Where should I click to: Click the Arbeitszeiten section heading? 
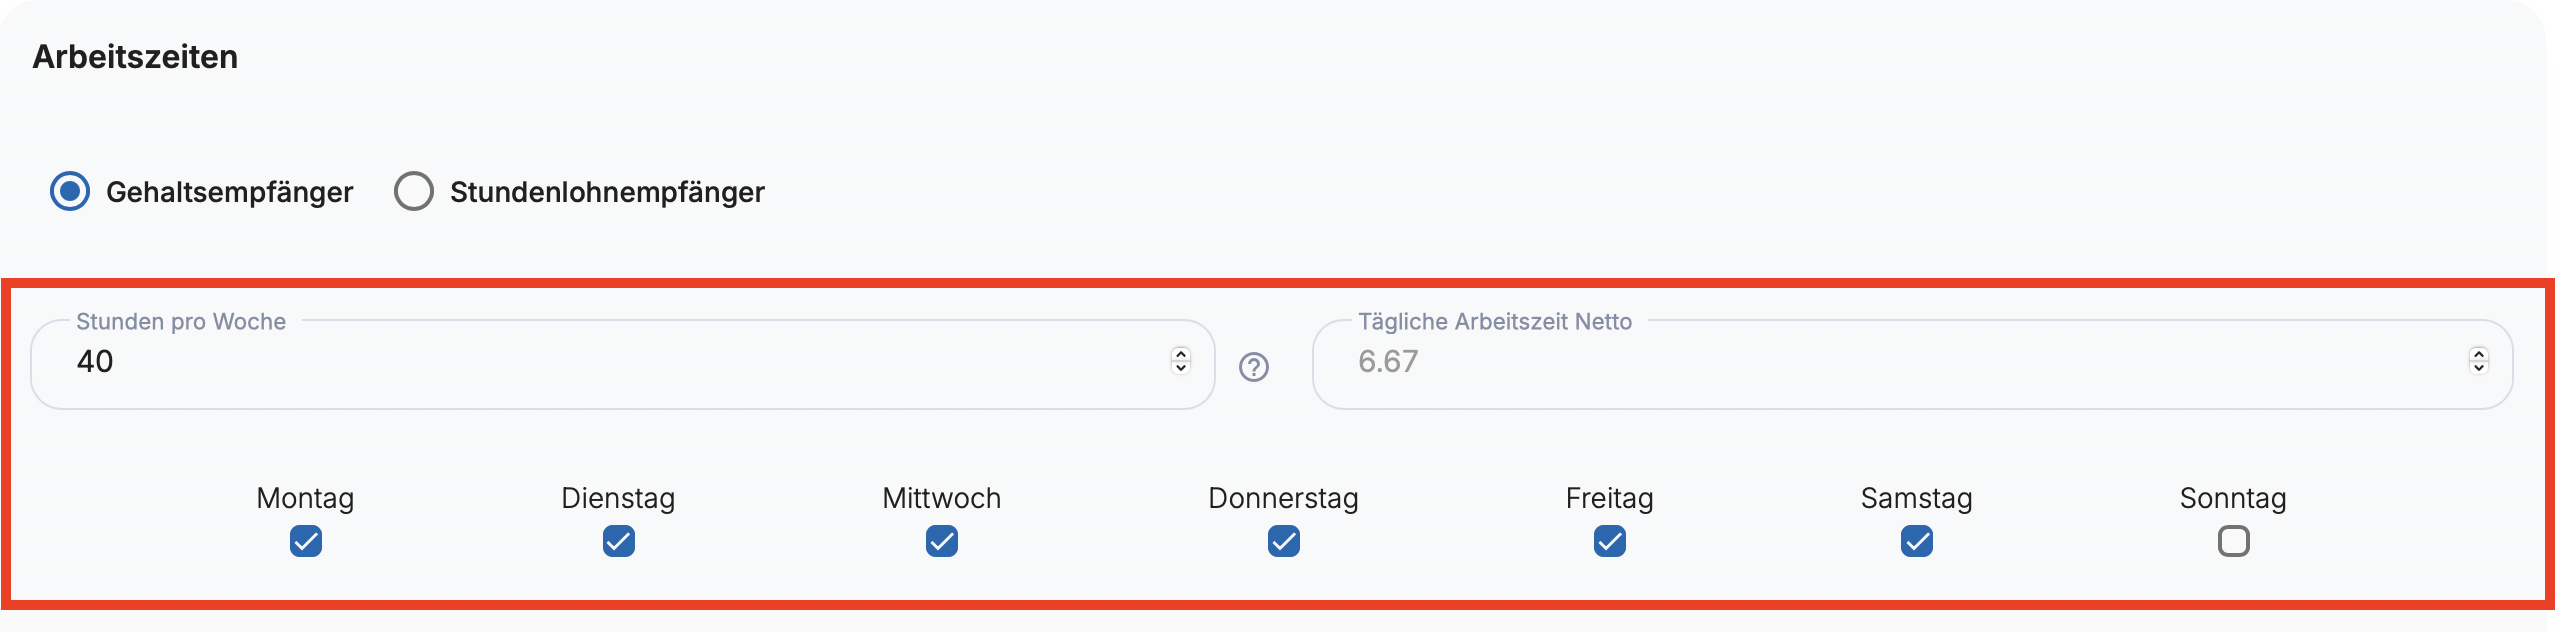coord(135,57)
